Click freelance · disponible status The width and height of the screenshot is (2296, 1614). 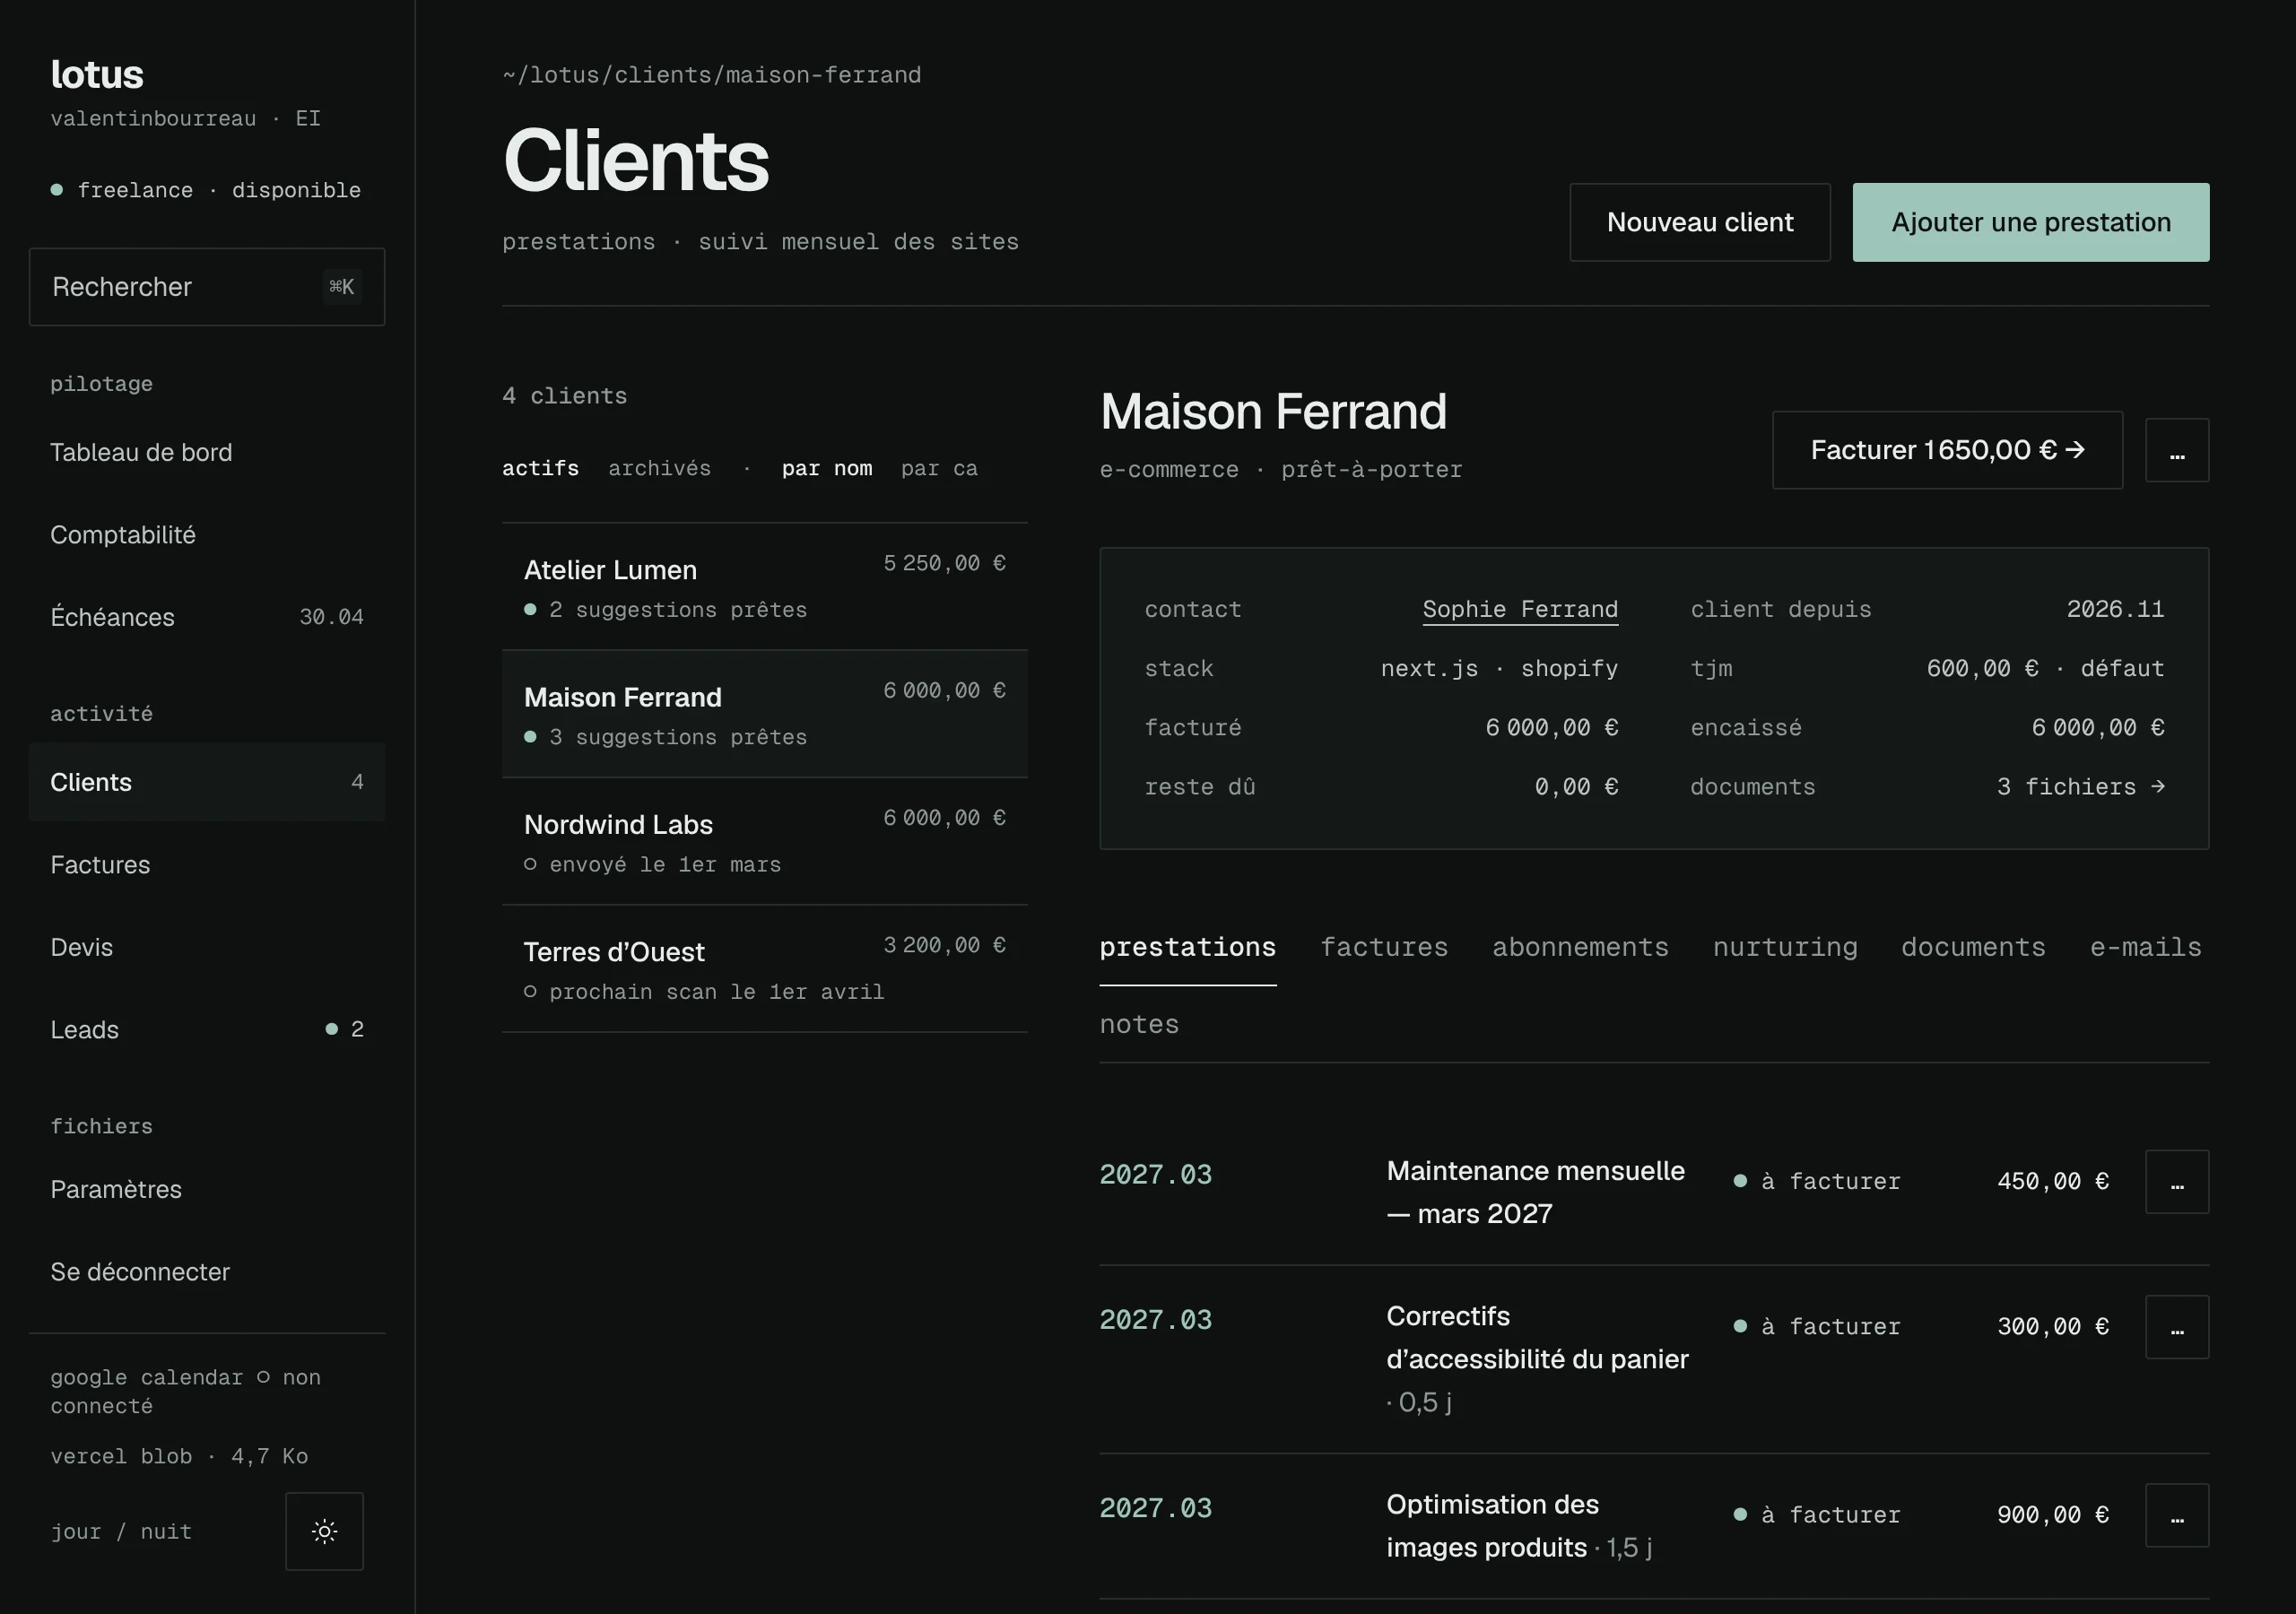(206, 190)
